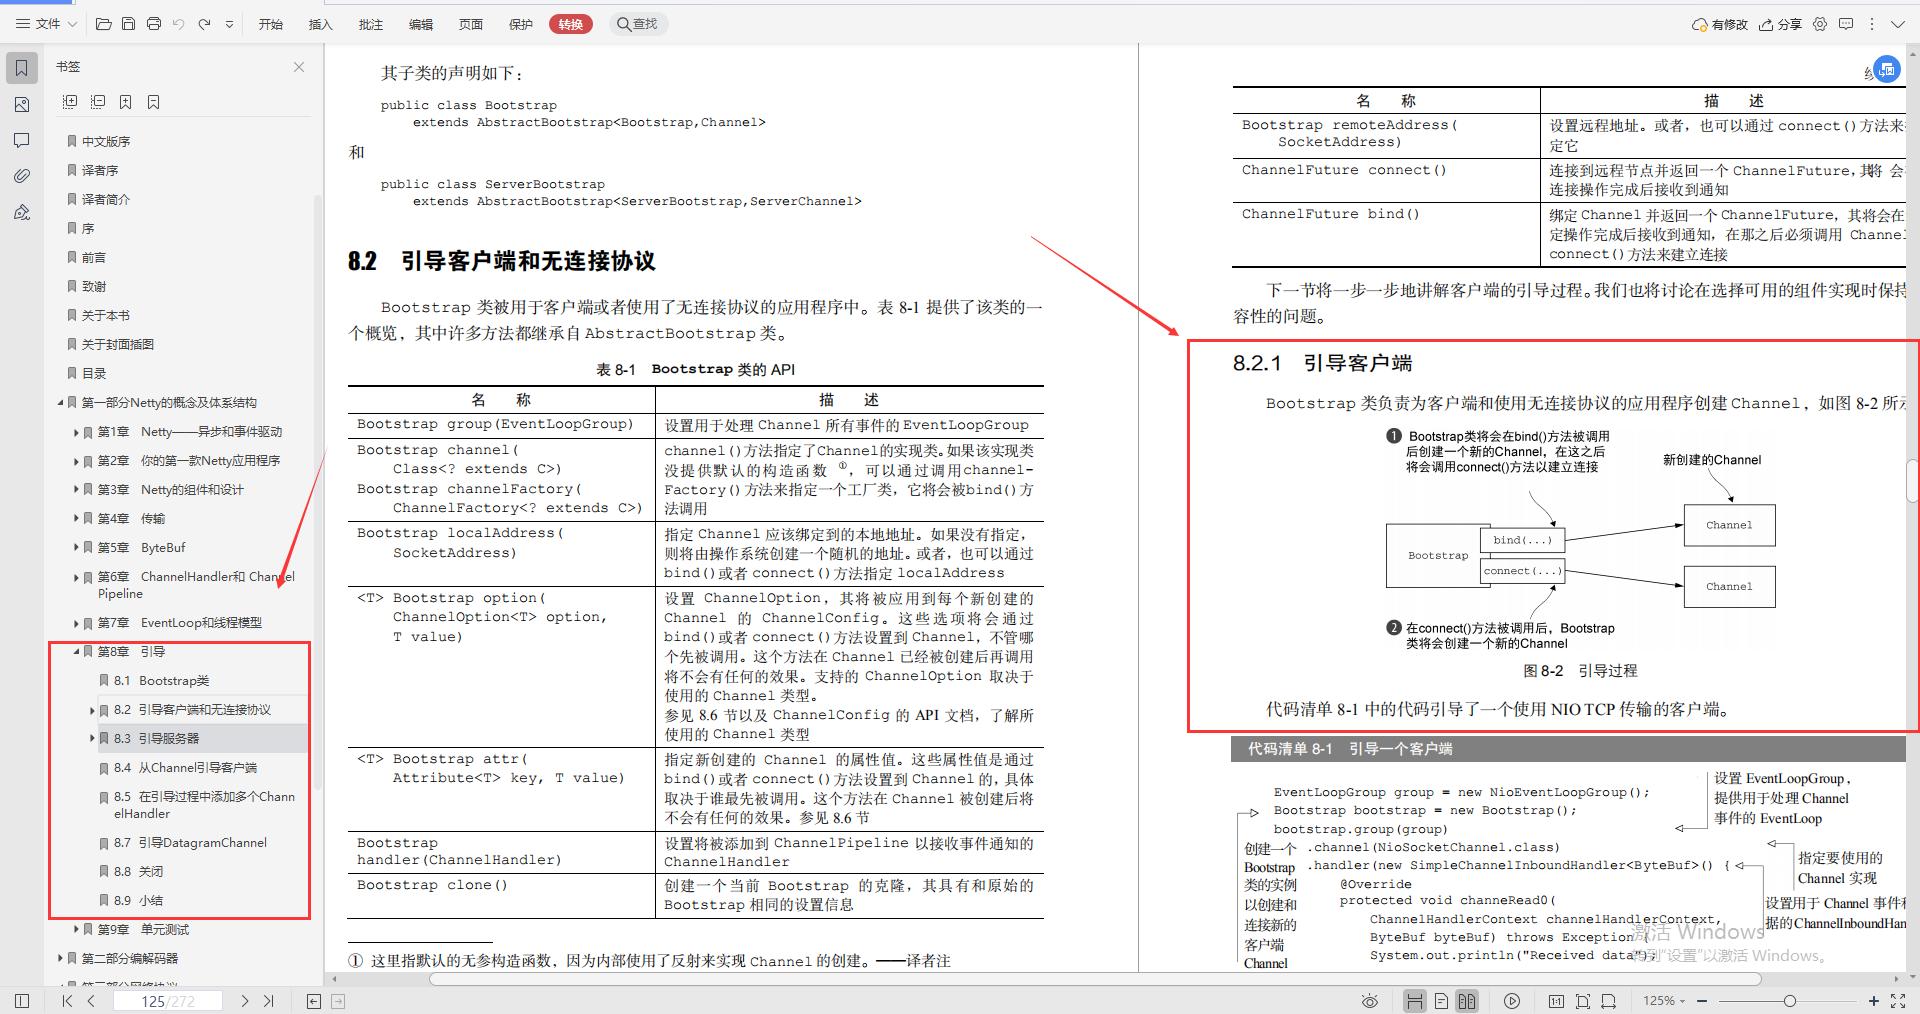
Task: Open the print dialog icon
Action: point(154,24)
